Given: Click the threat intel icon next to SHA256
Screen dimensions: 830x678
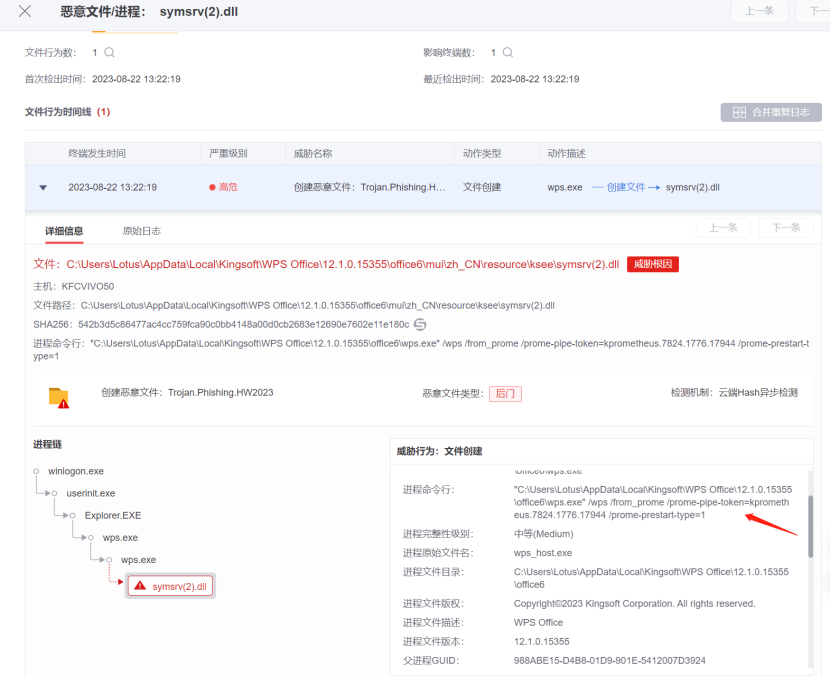Looking at the screenshot, I should (420, 325).
